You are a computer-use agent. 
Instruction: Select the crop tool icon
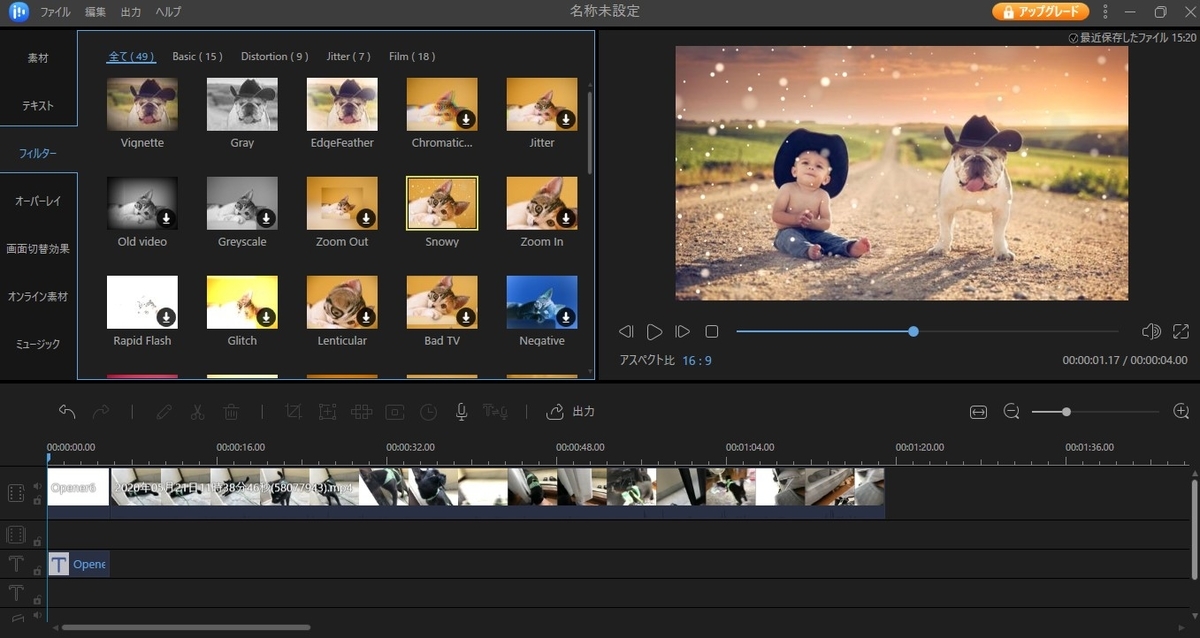[x=293, y=411]
